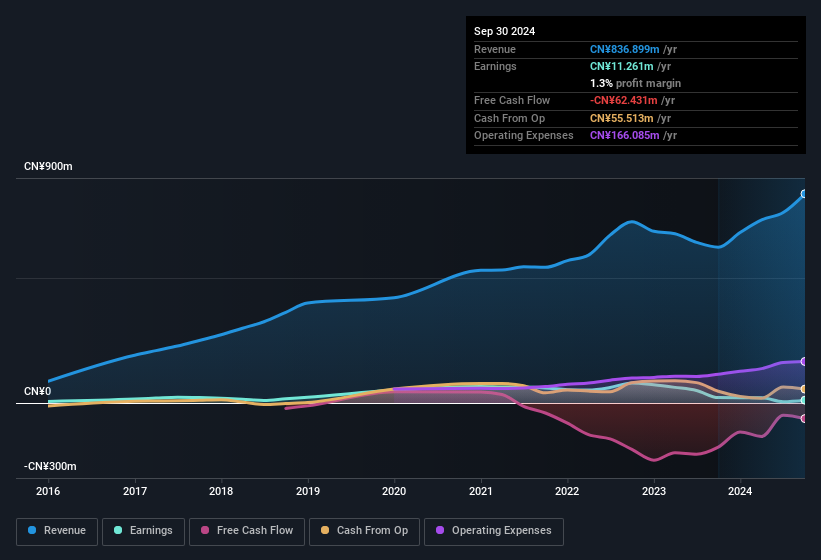Image resolution: width=821 pixels, height=560 pixels.
Task: Click the Revenue endpoint marker on chart
Action: click(x=804, y=194)
